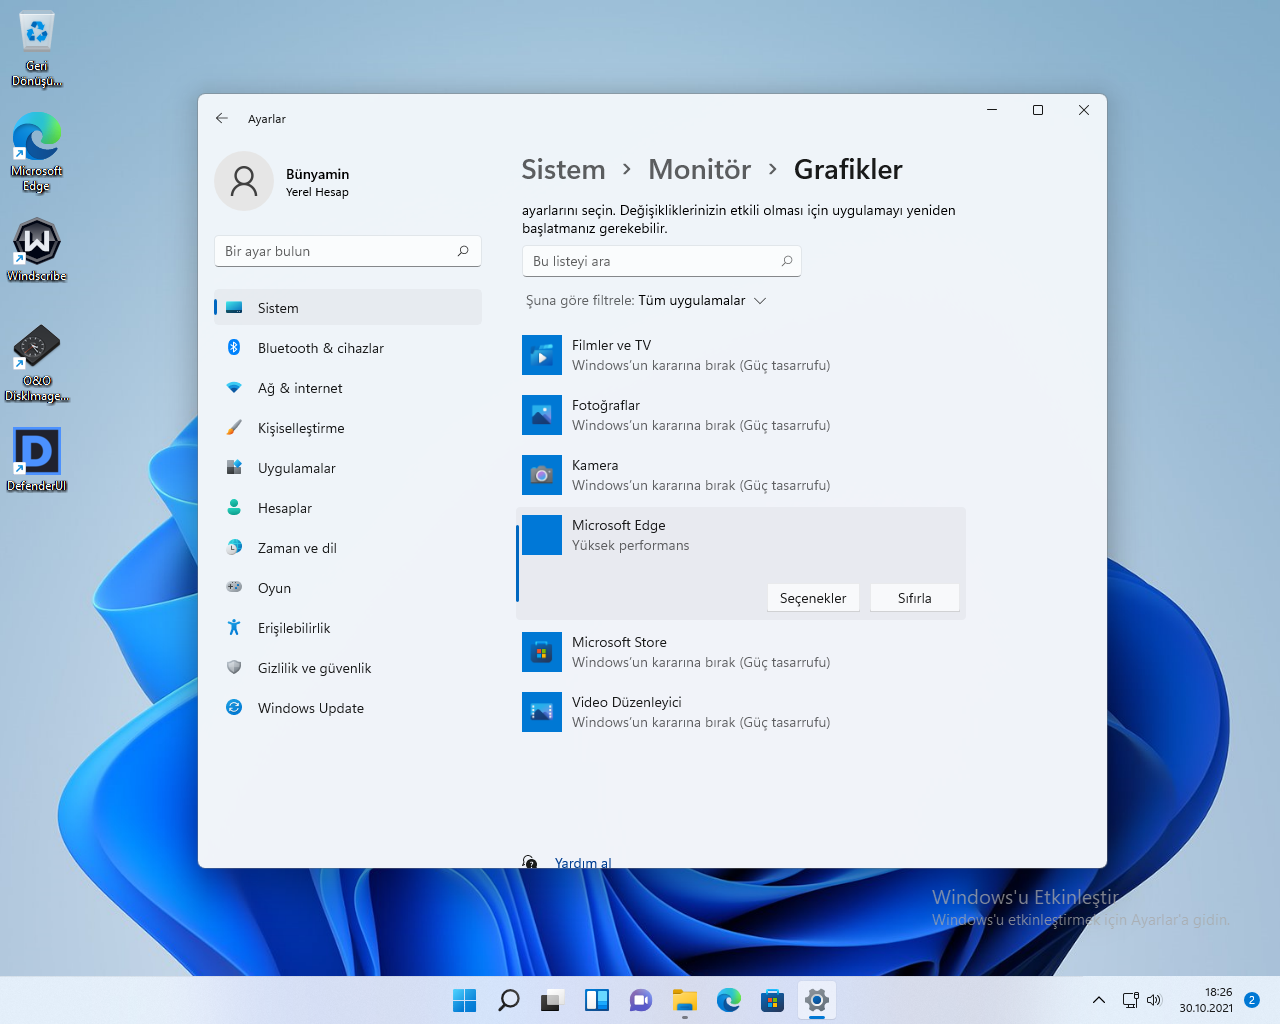Open the Tüm uygulamalar filter dropdown
1280x1024 pixels.
702,300
